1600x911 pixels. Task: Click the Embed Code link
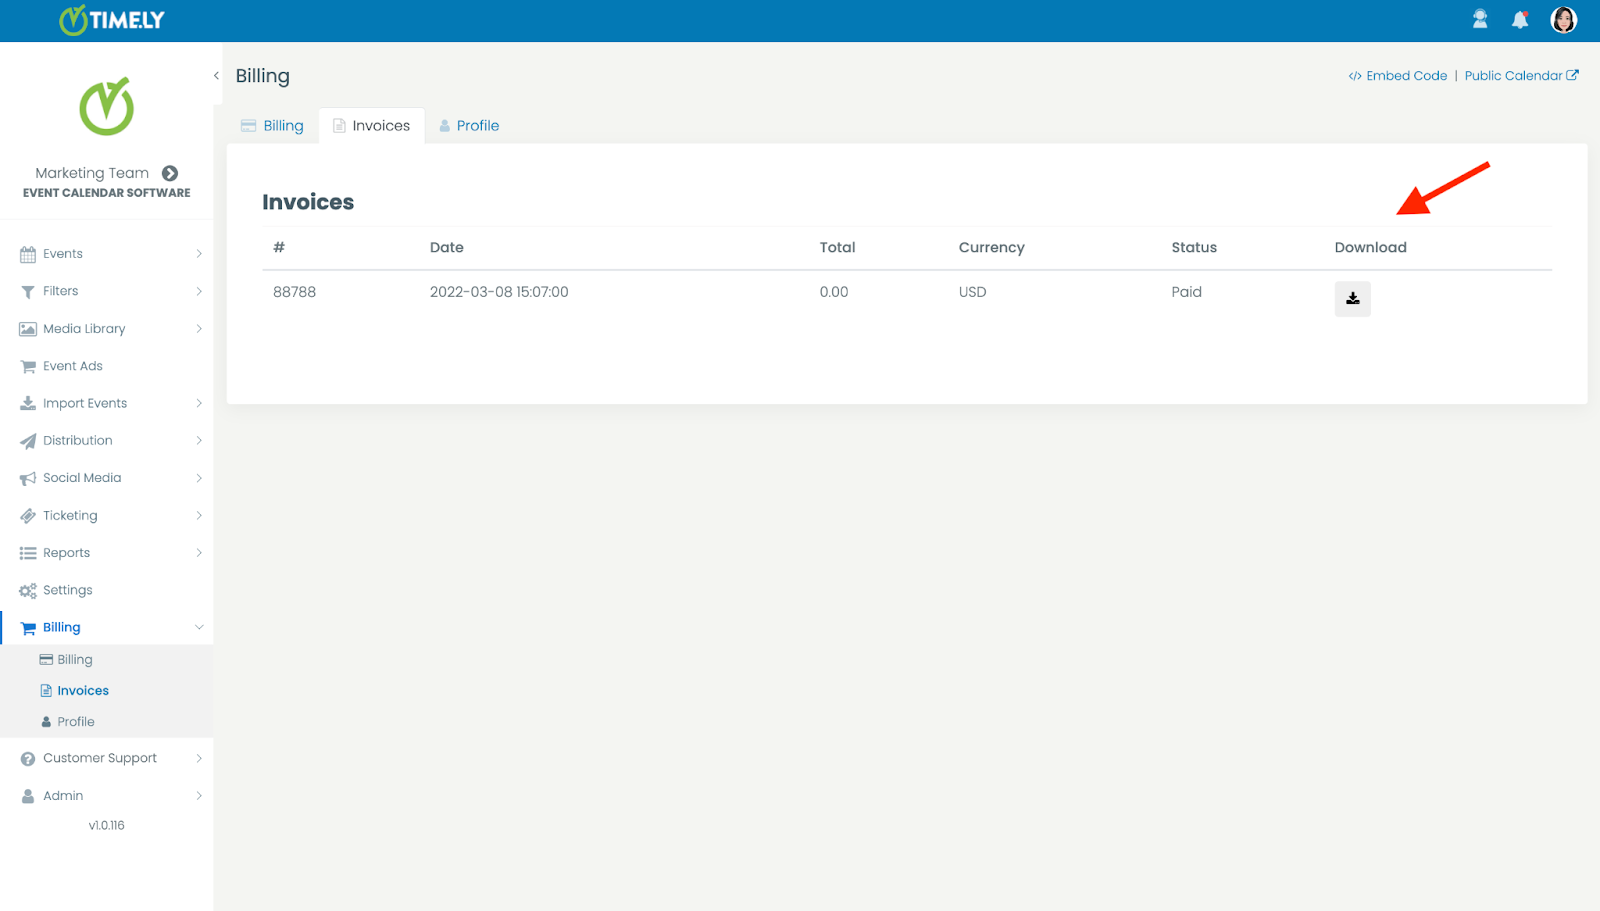point(1397,75)
